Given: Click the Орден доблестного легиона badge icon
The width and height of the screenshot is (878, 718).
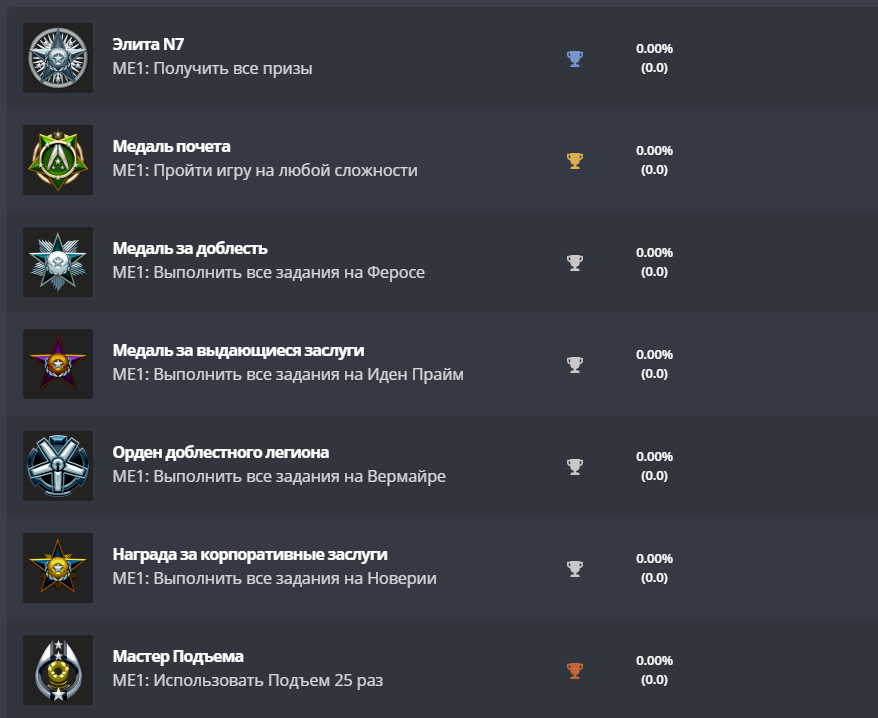Looking at the screenshot, I should pos(58,466).
